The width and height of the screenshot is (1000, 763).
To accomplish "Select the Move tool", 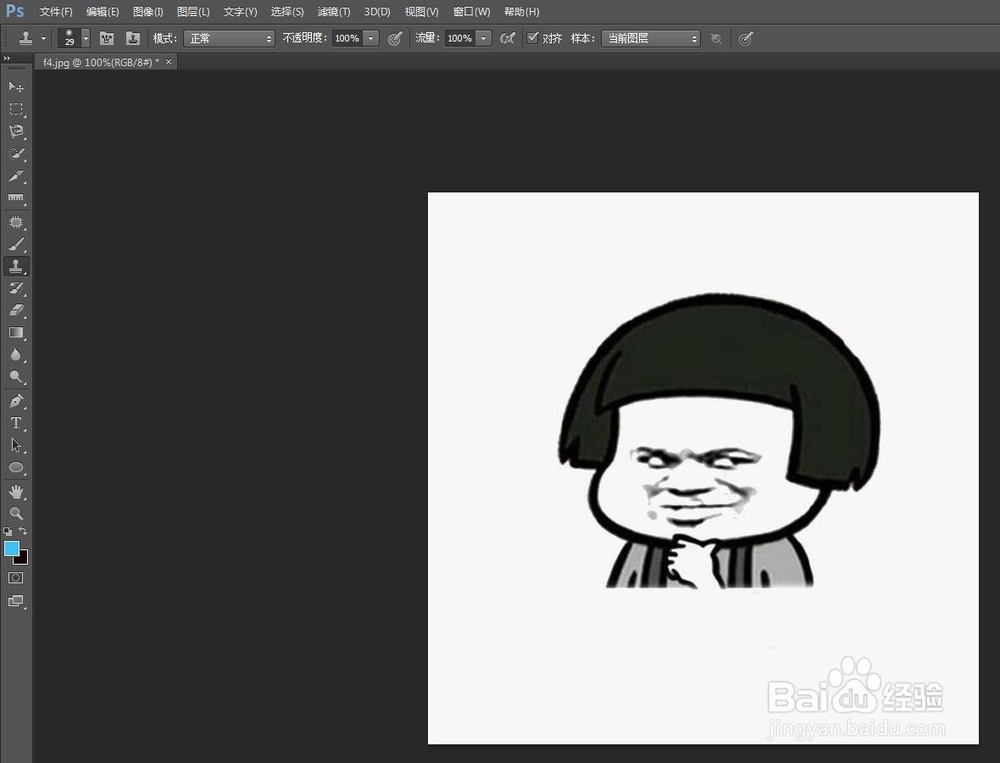I will [16, 87].
